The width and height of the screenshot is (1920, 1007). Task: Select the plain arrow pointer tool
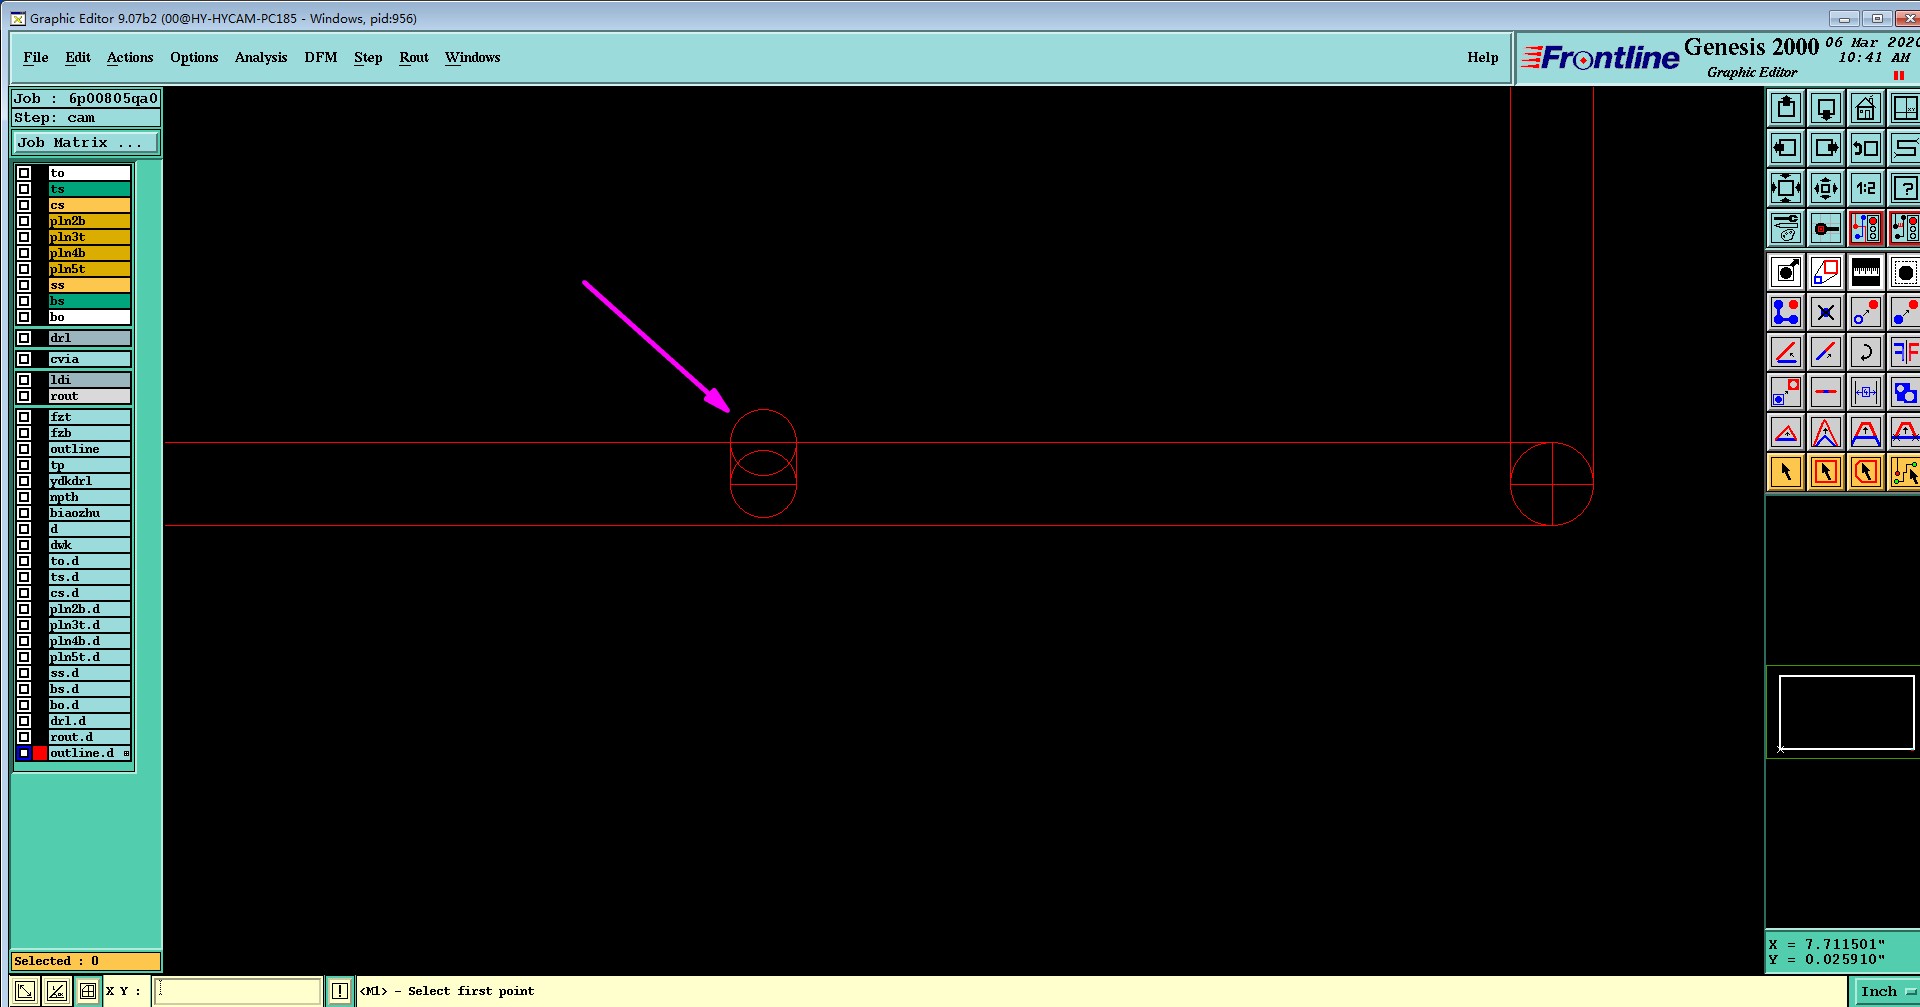coord(1786,472)
